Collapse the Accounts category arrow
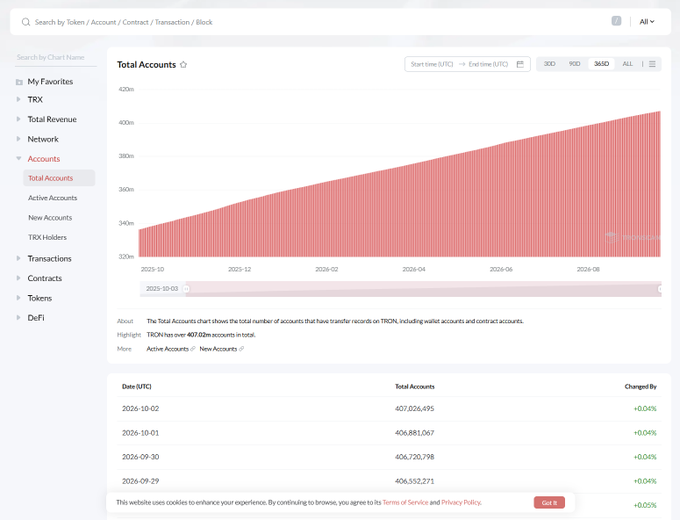The image size is (680, 520). [18, 158]
